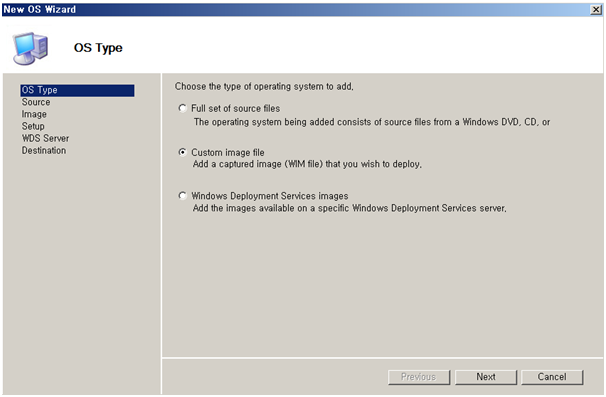The height and width of the screenshot is (397, 606).
Task: Close the New OS Wizard window
Action: [x=596, y=10]
